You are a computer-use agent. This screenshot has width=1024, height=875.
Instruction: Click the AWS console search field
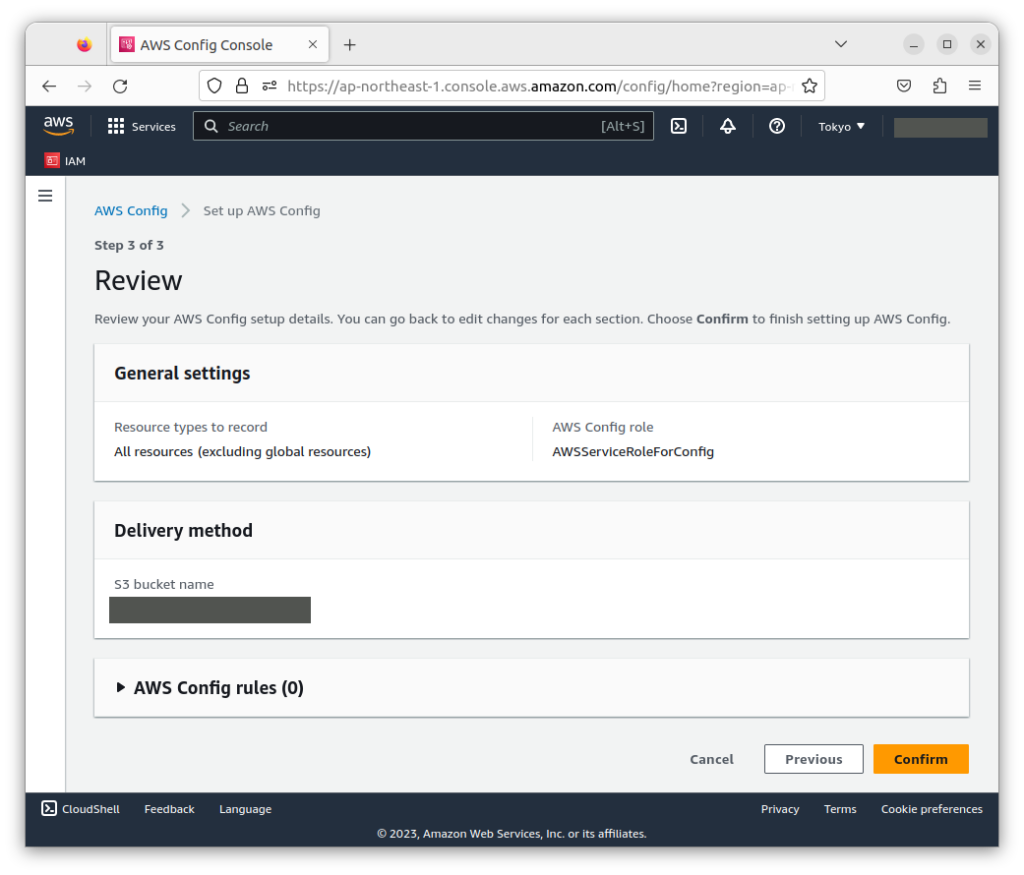(420, 126)
